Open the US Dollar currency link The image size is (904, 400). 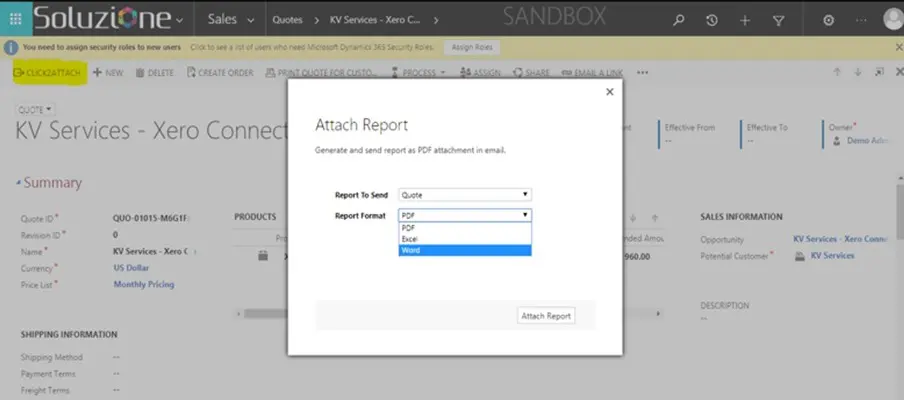[131, 268]
